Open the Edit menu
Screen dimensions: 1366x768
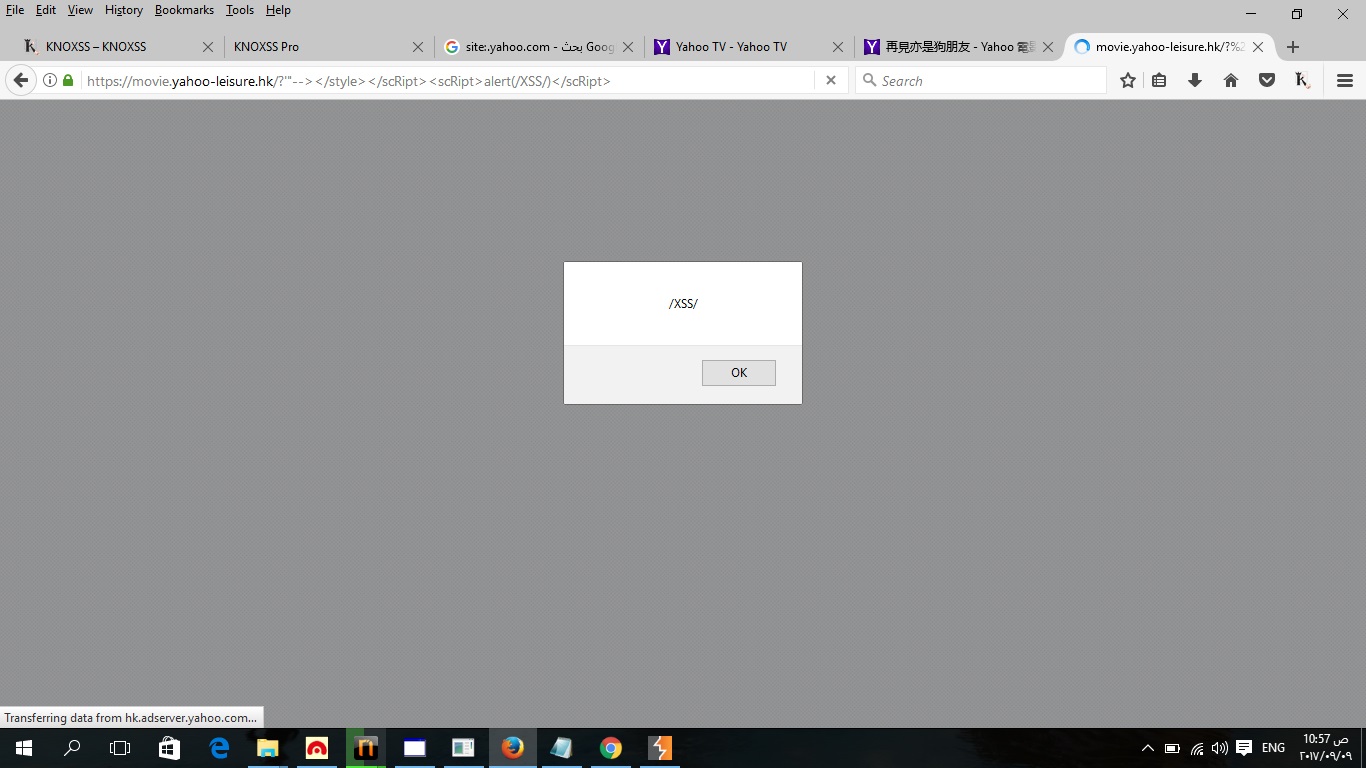pos(46,10)
